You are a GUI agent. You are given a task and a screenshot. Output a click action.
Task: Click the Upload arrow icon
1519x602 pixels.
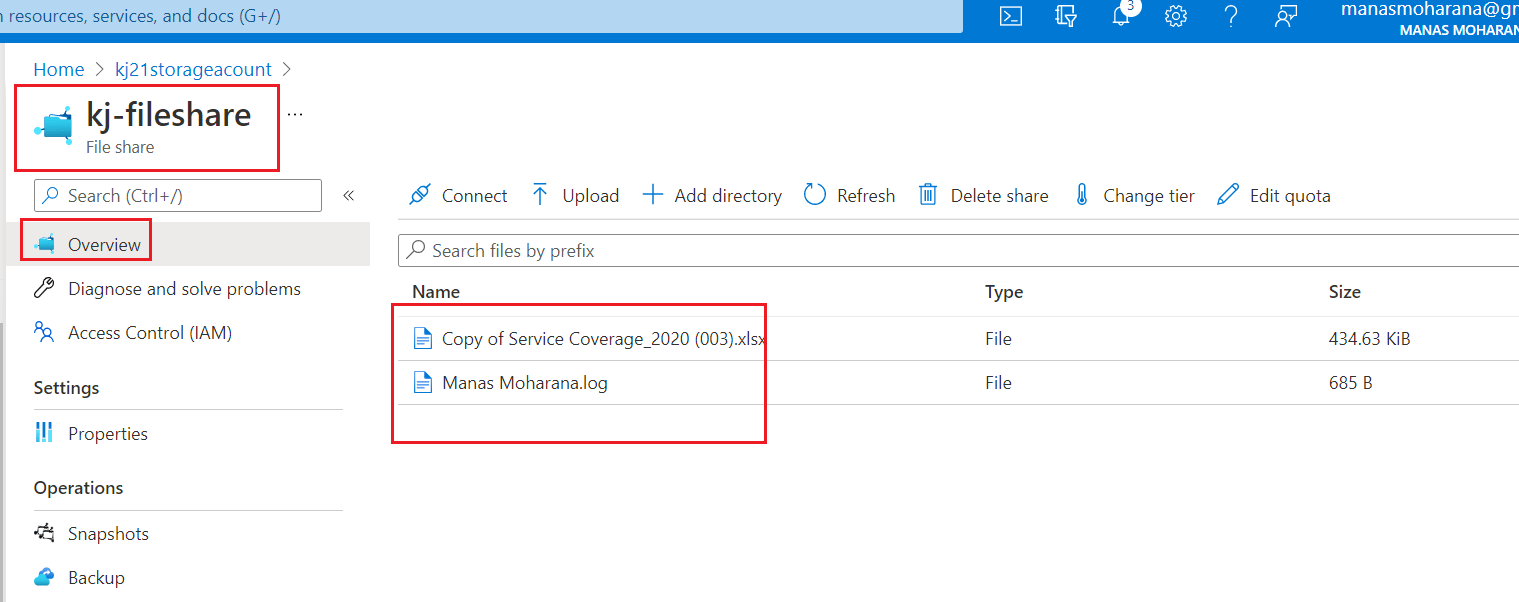tap(540, 195)
